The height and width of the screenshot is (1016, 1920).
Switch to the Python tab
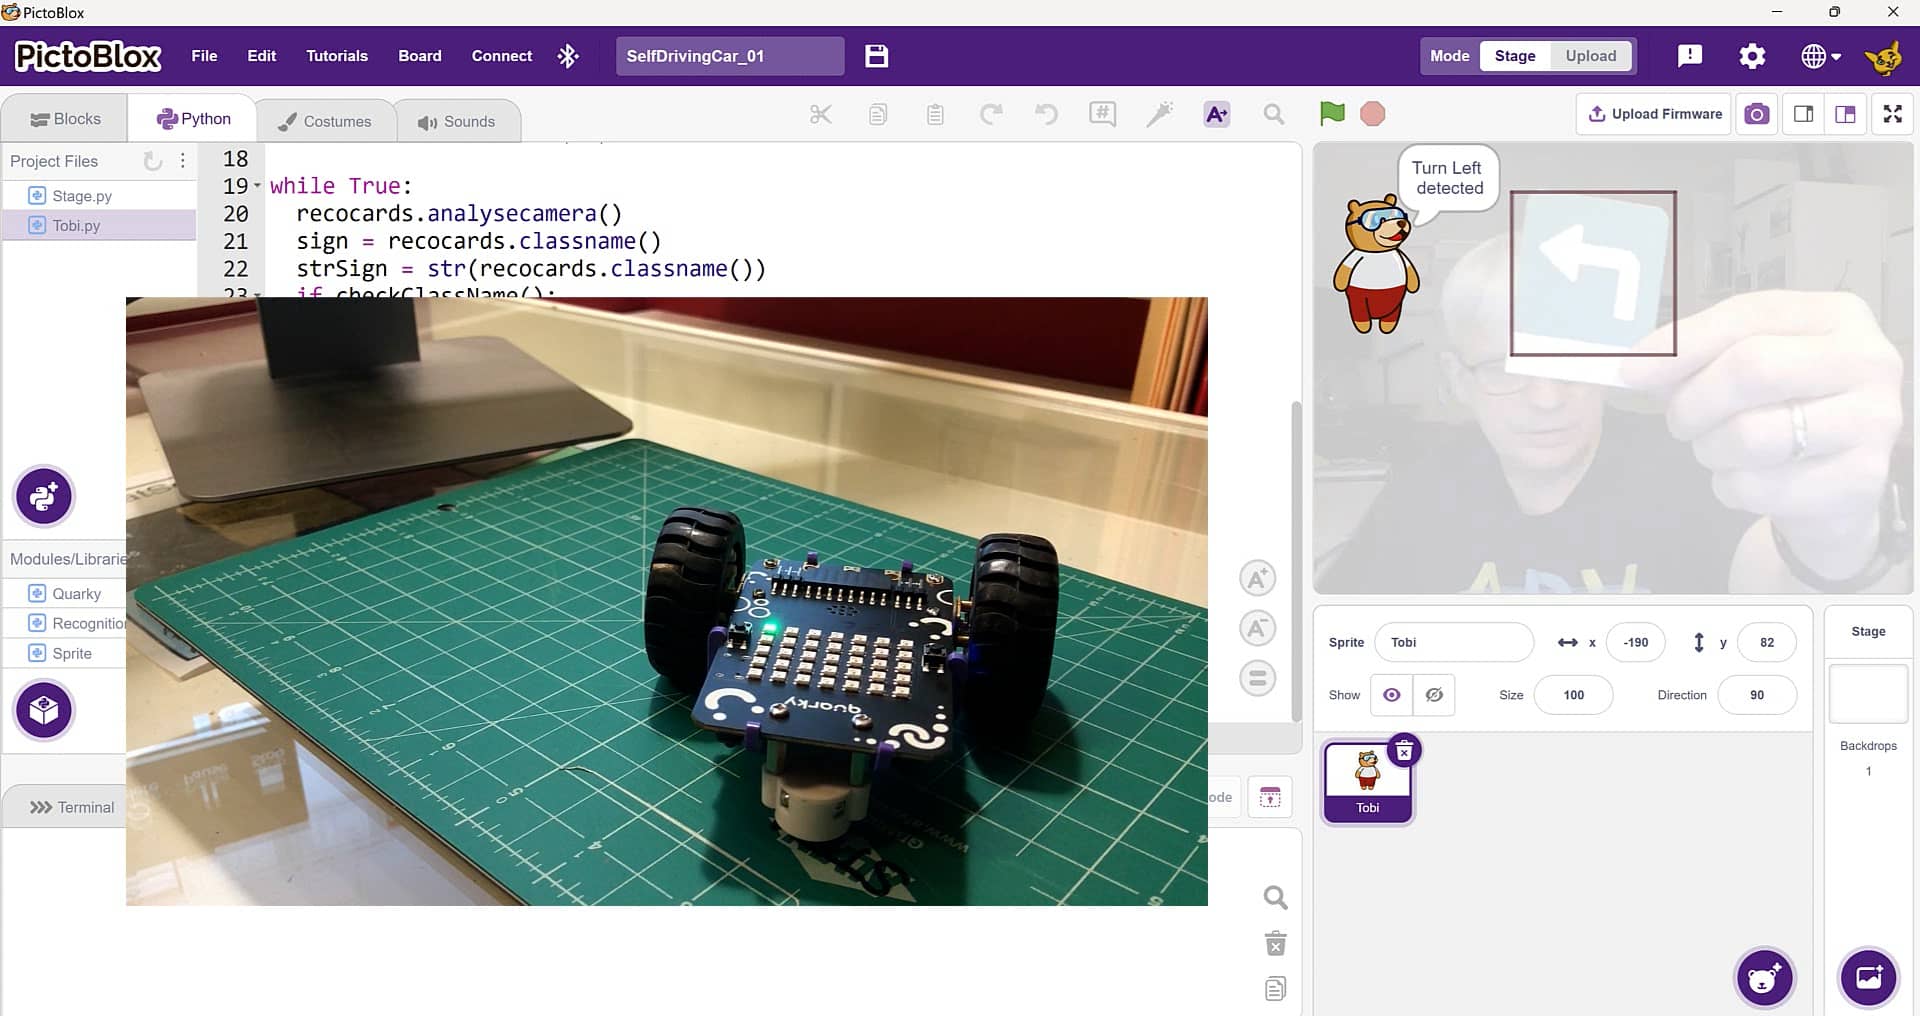[193, 119]
